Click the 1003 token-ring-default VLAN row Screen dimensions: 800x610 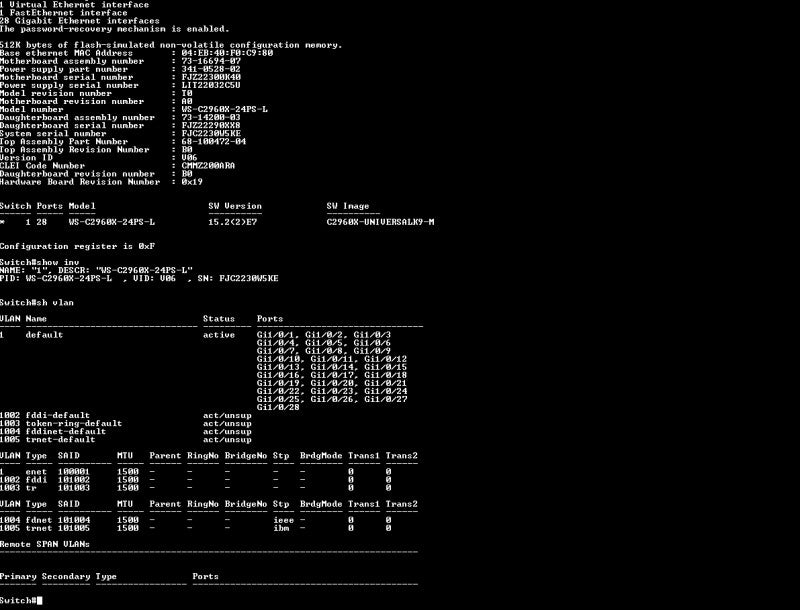click(x=126, y=424)
